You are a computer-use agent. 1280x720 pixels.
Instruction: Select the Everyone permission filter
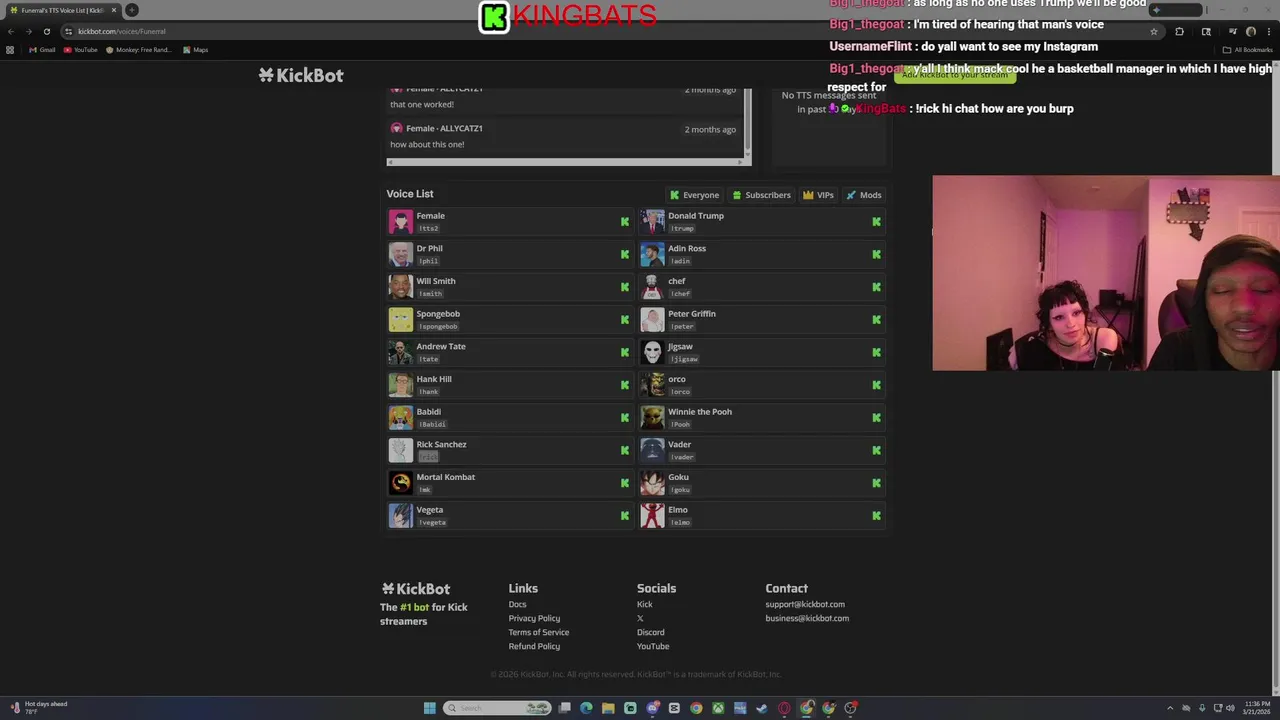pos(695,195)
